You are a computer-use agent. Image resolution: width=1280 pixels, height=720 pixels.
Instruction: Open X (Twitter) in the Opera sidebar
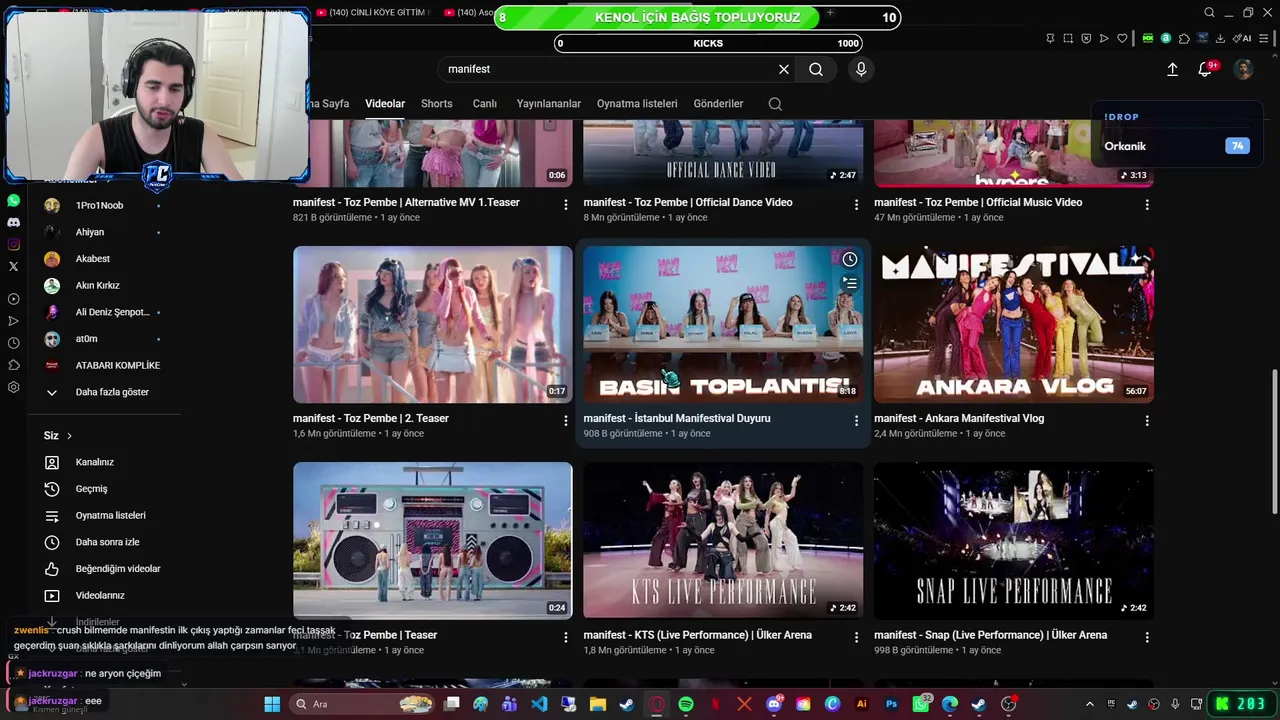tap(13, 266)
